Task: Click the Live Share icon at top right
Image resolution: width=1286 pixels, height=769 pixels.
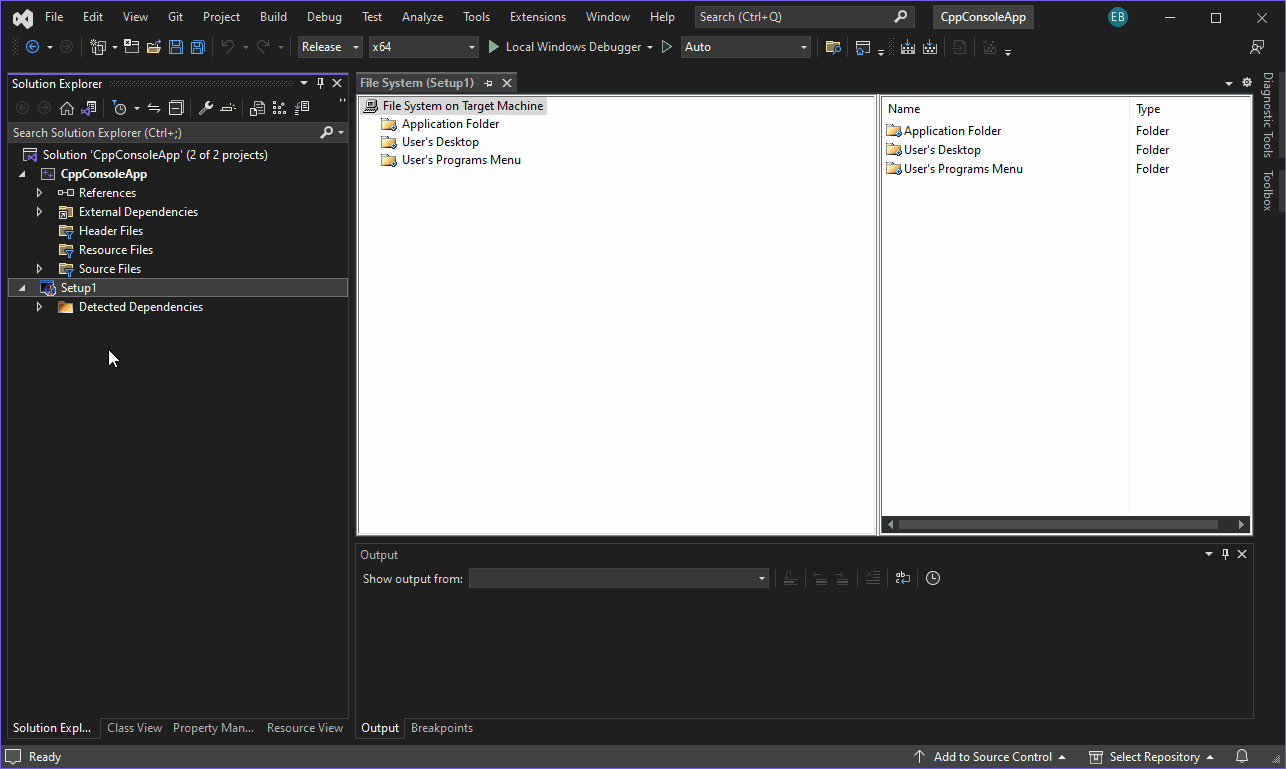Action: tap(1257, 47)
